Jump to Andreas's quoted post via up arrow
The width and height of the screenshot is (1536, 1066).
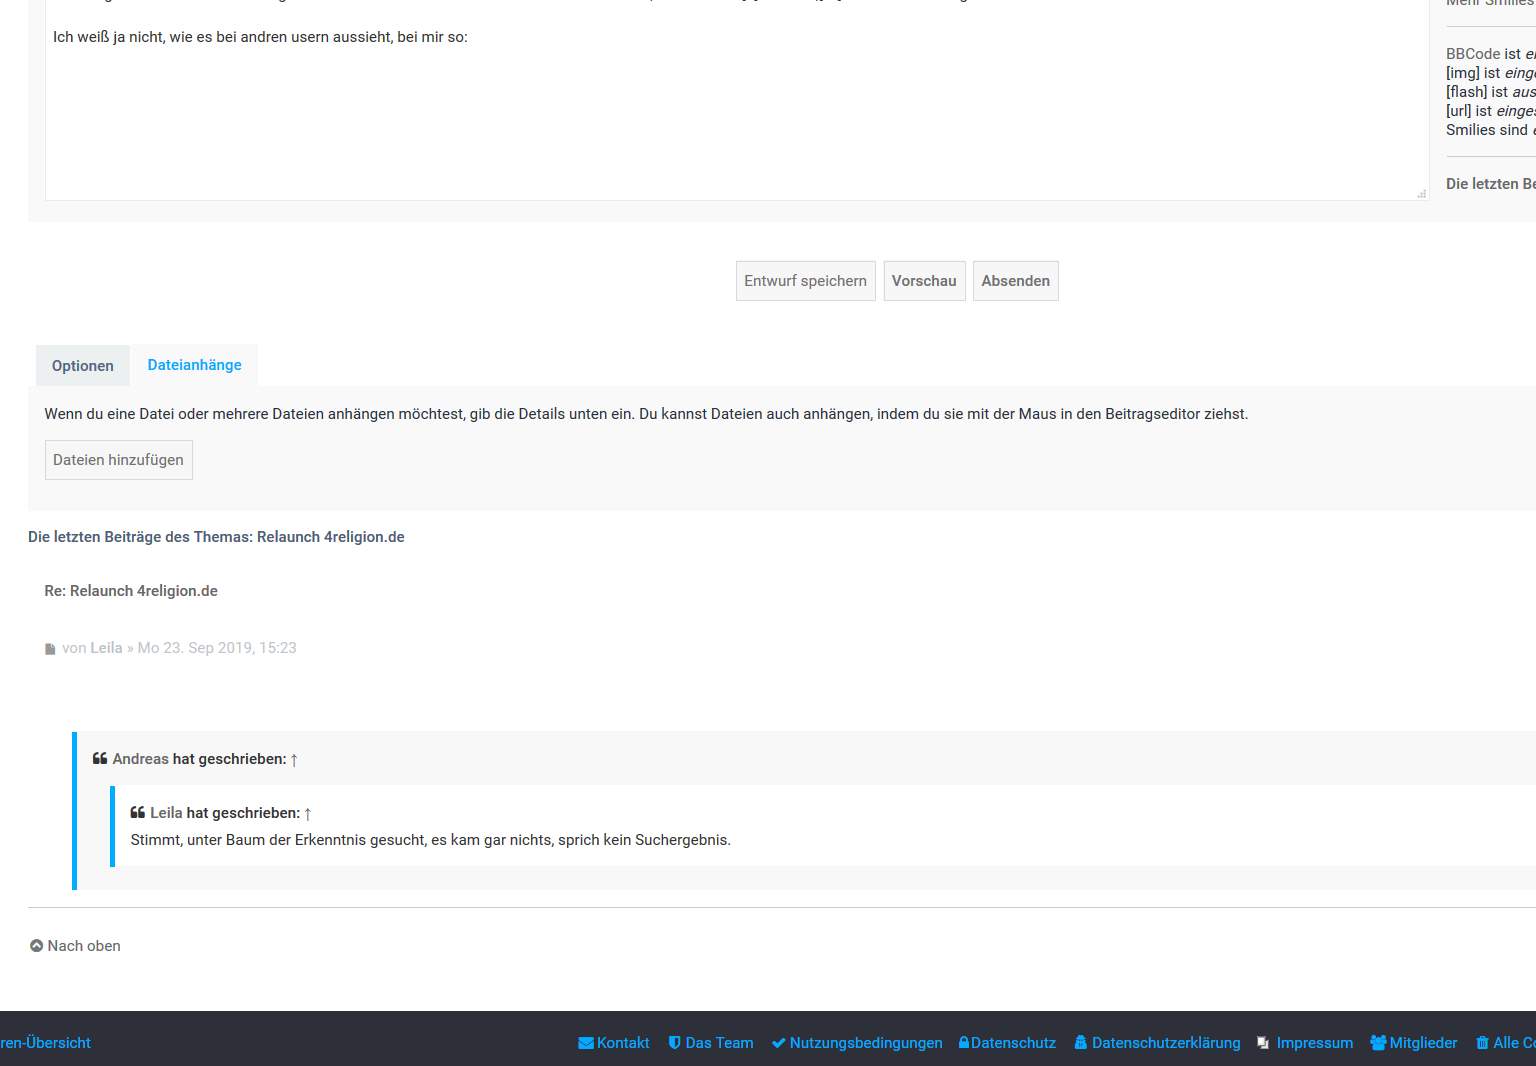[294, 760]
